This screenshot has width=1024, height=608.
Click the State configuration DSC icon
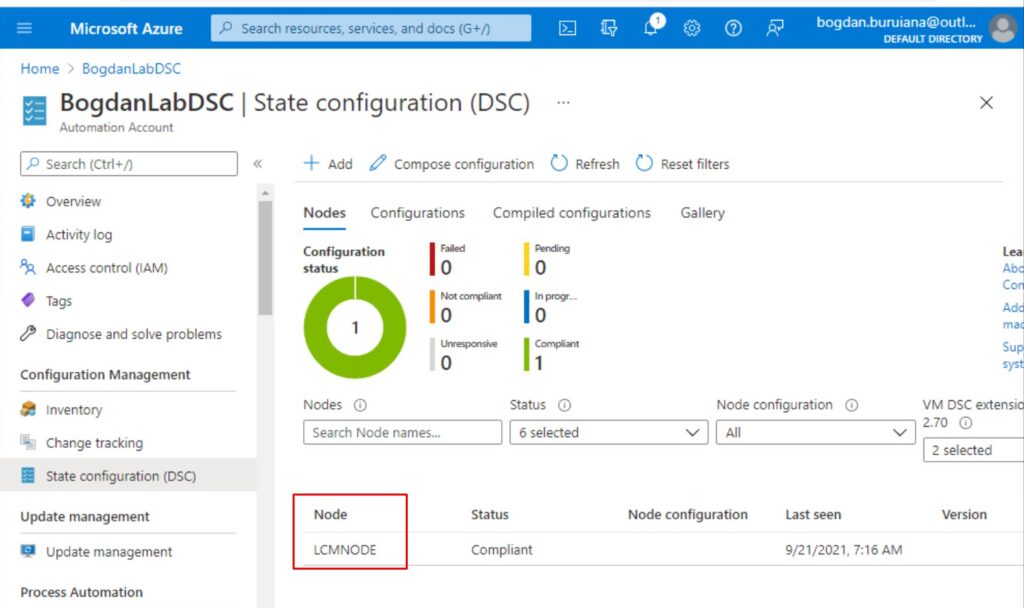click(x=28, y=475)
